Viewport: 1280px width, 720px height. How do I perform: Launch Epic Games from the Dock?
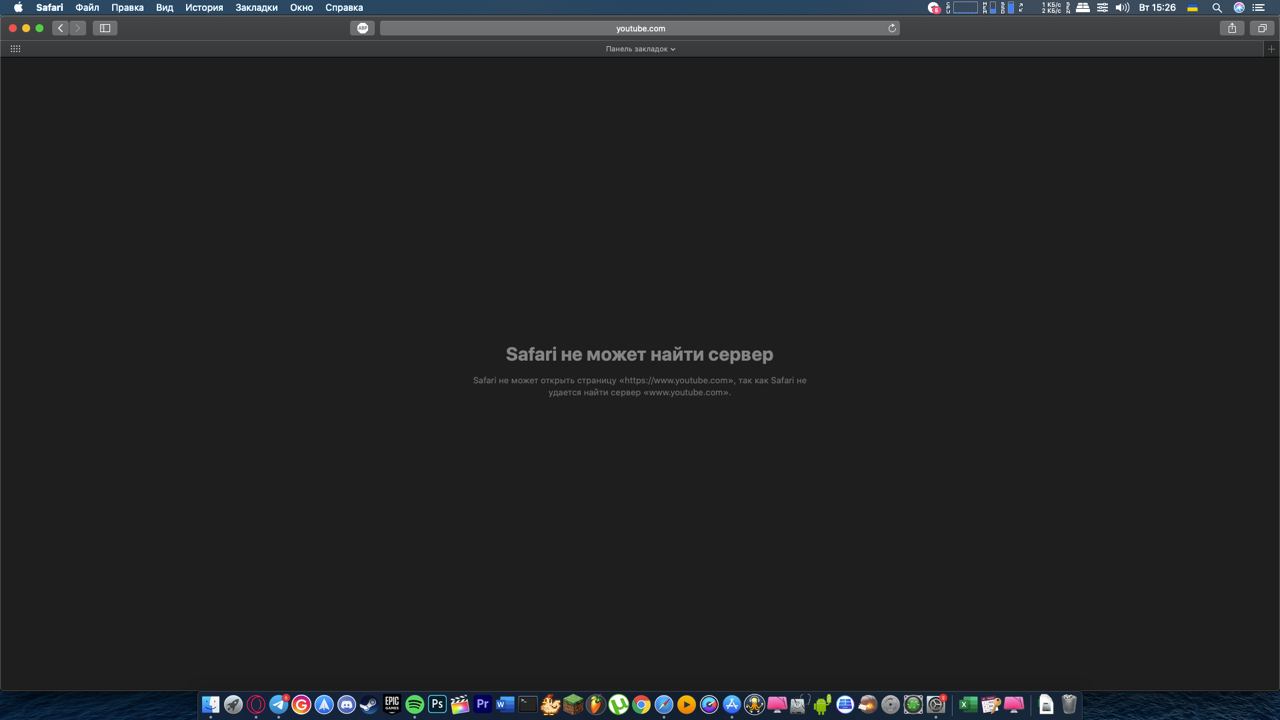(392, 705)
